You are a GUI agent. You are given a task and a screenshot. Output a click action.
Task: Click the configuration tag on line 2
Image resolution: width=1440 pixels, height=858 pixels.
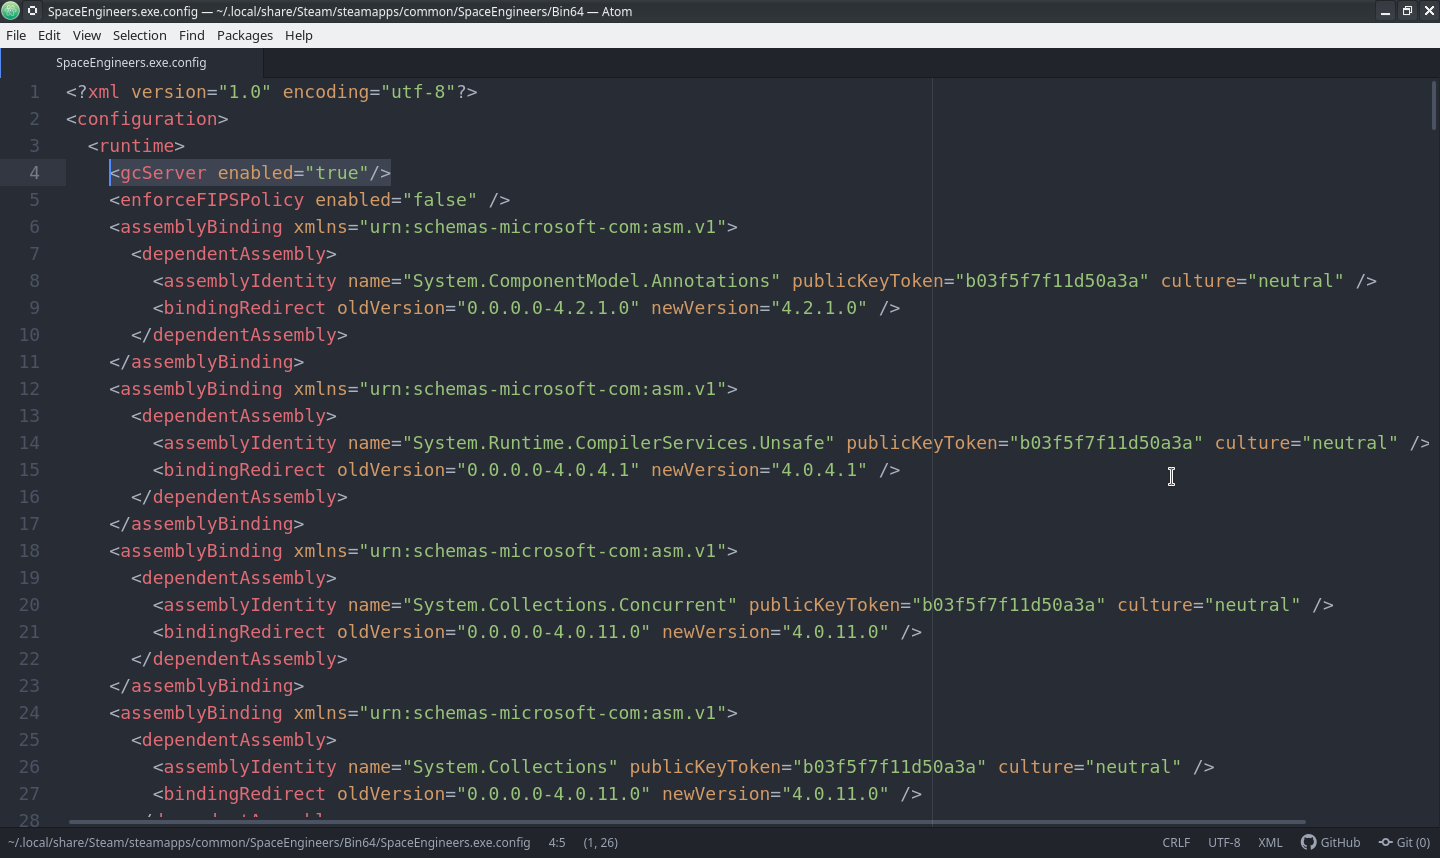click(147, 119)
